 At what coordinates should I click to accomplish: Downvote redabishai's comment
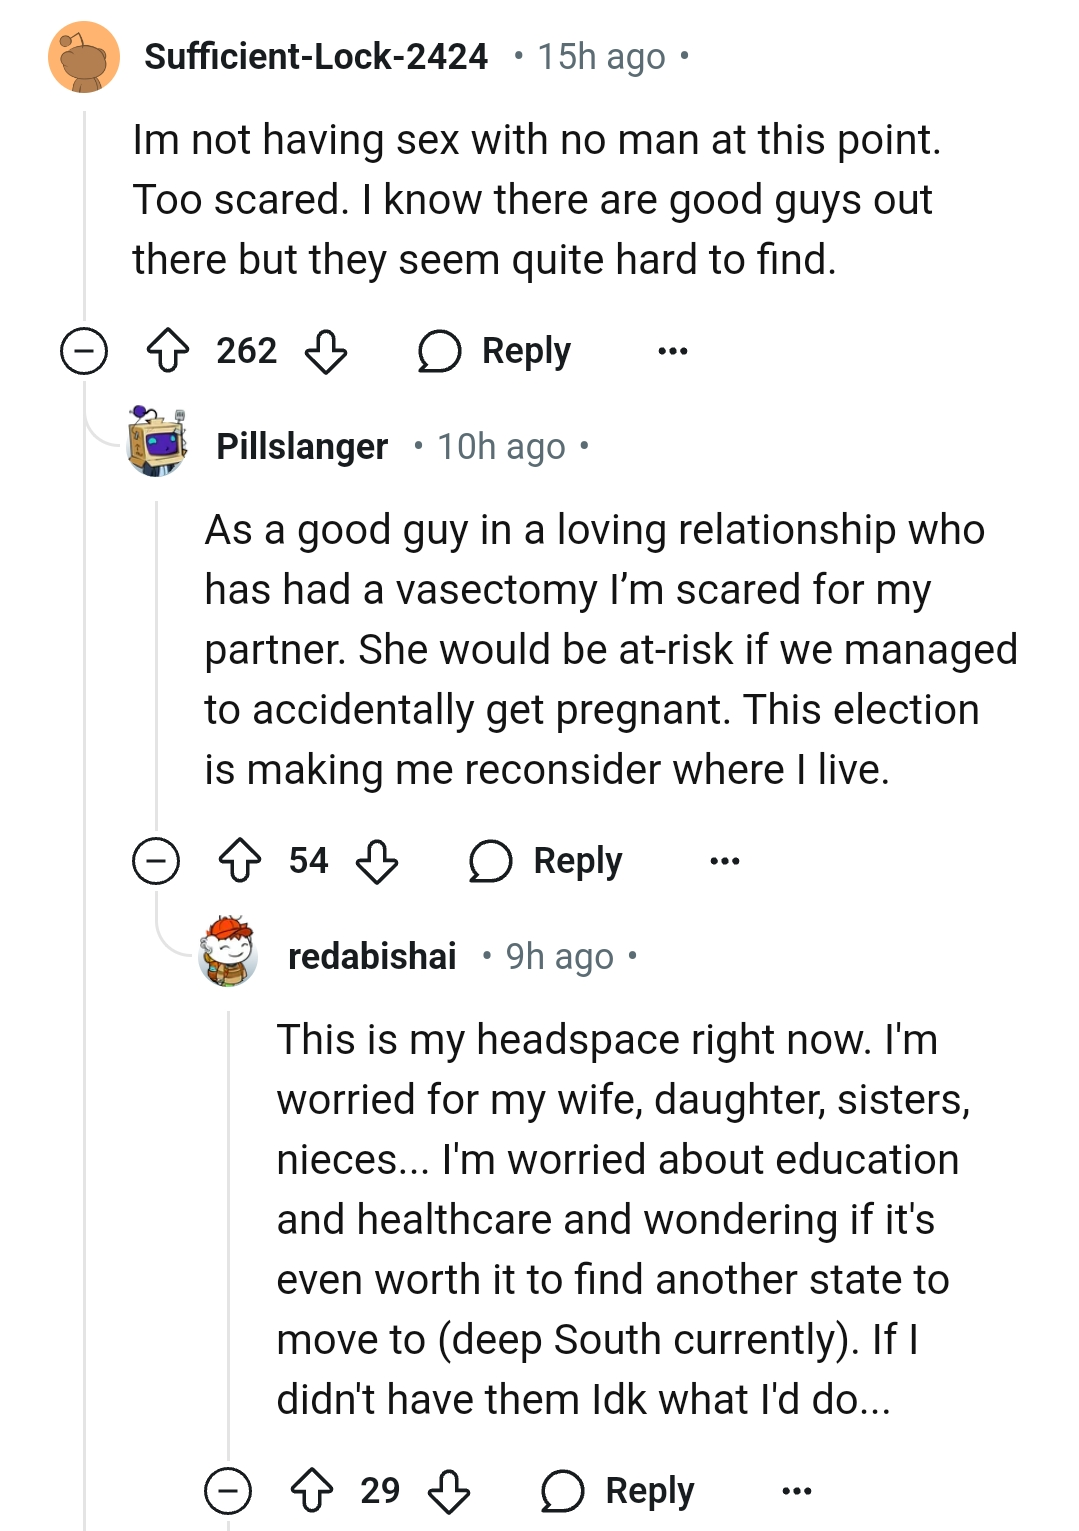click(x=449, y=1491)
